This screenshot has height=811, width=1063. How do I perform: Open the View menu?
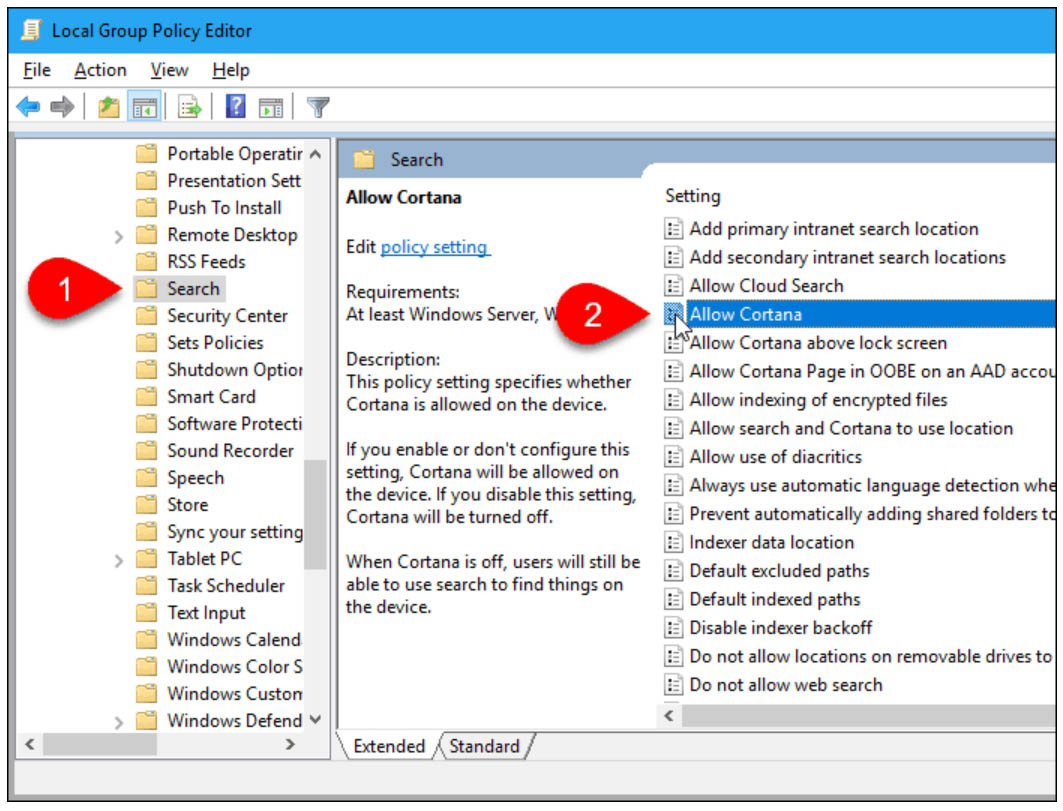(x=169, y=70)
